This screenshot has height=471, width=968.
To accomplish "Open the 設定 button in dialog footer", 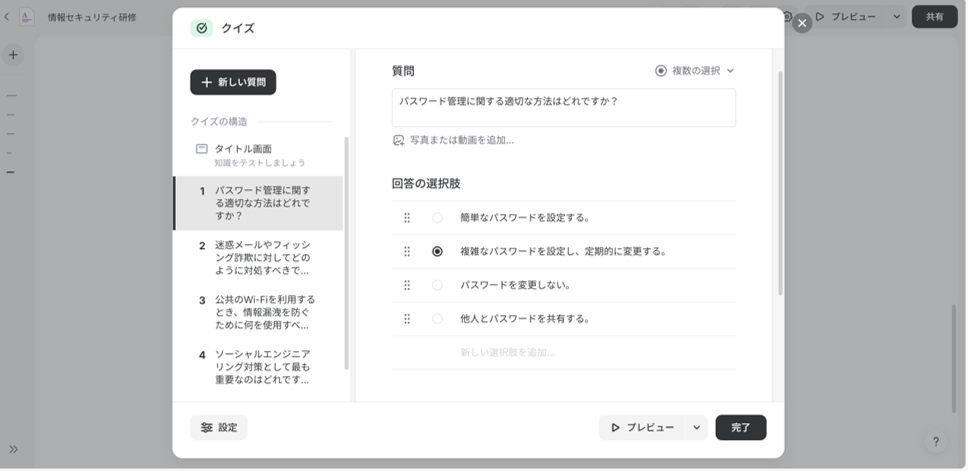I will [219, 427].
